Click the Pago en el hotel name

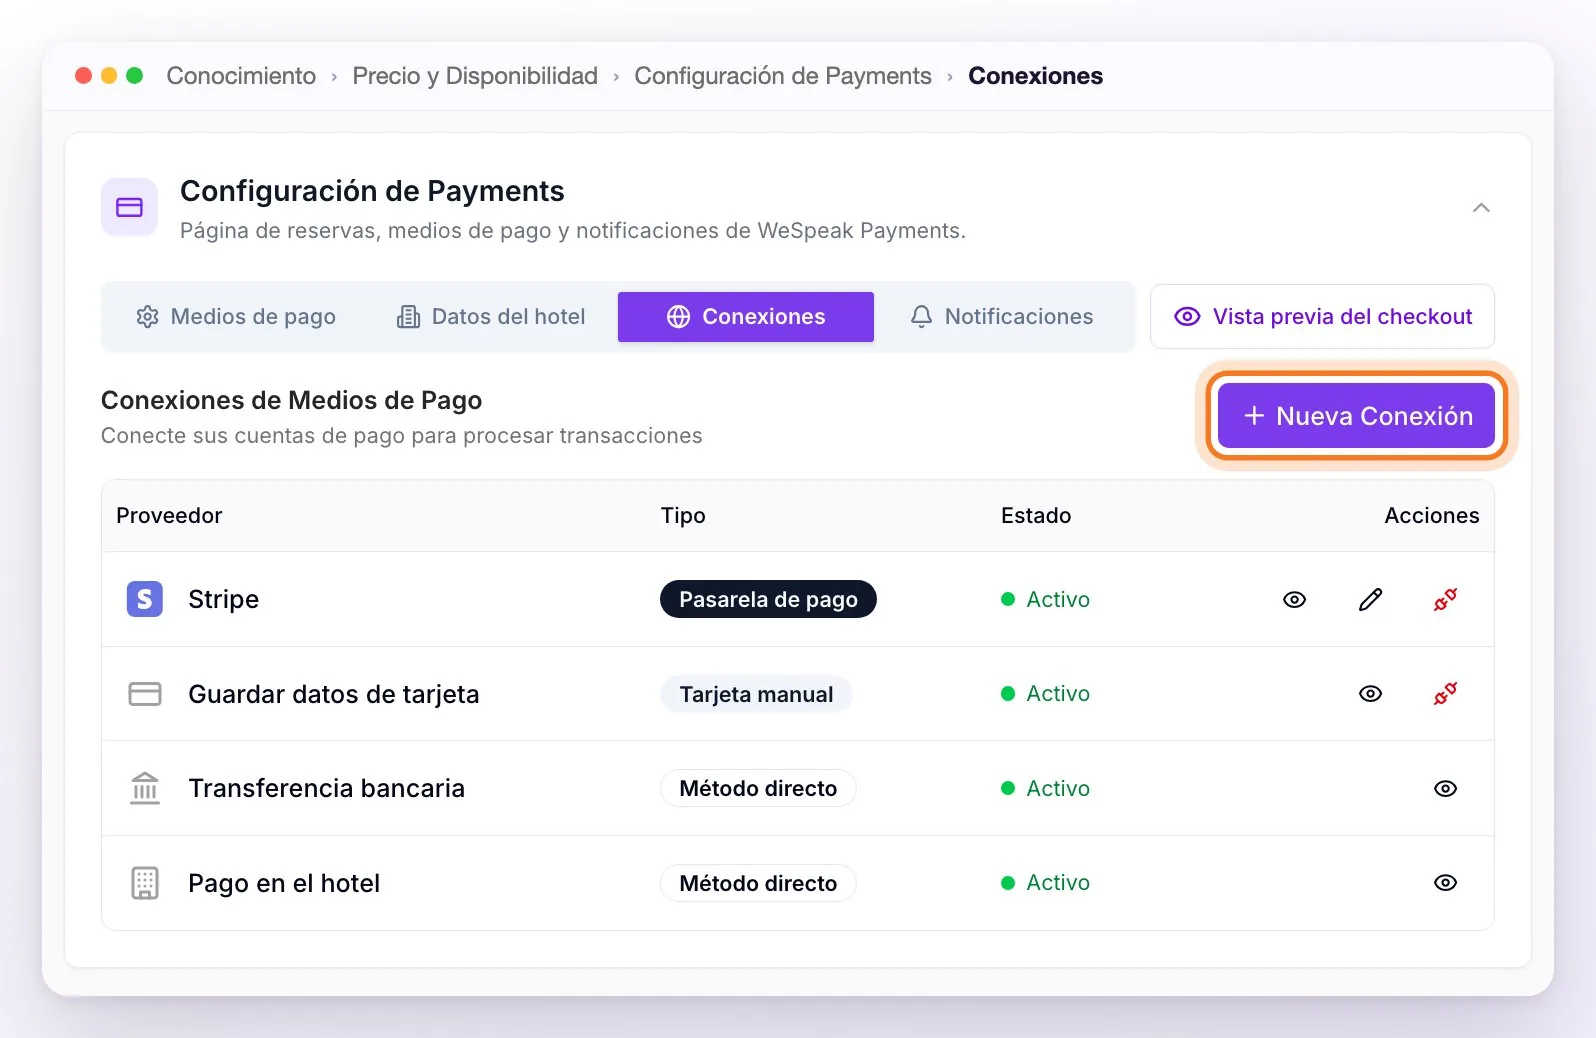pyautogui.click(x=284, y=883)
